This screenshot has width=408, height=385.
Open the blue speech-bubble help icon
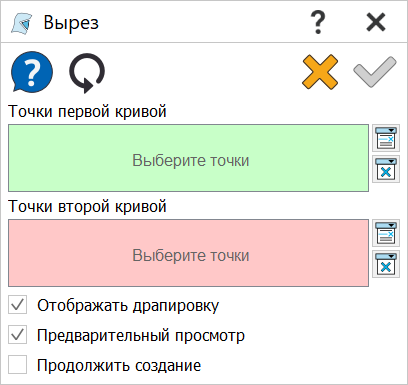pos(32,72)
